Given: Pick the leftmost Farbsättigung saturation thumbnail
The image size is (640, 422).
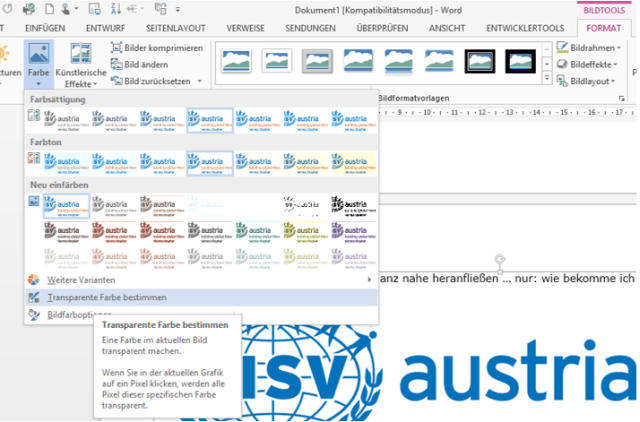Looking at the screenshot, I should tap(66, 119).
